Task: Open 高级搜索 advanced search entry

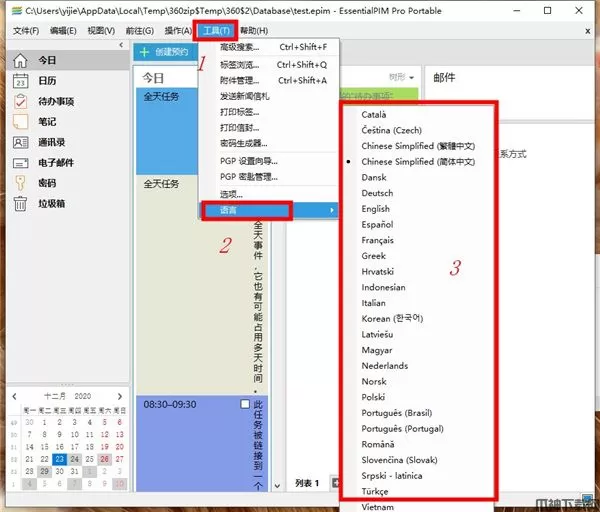Action: (238, 47)
